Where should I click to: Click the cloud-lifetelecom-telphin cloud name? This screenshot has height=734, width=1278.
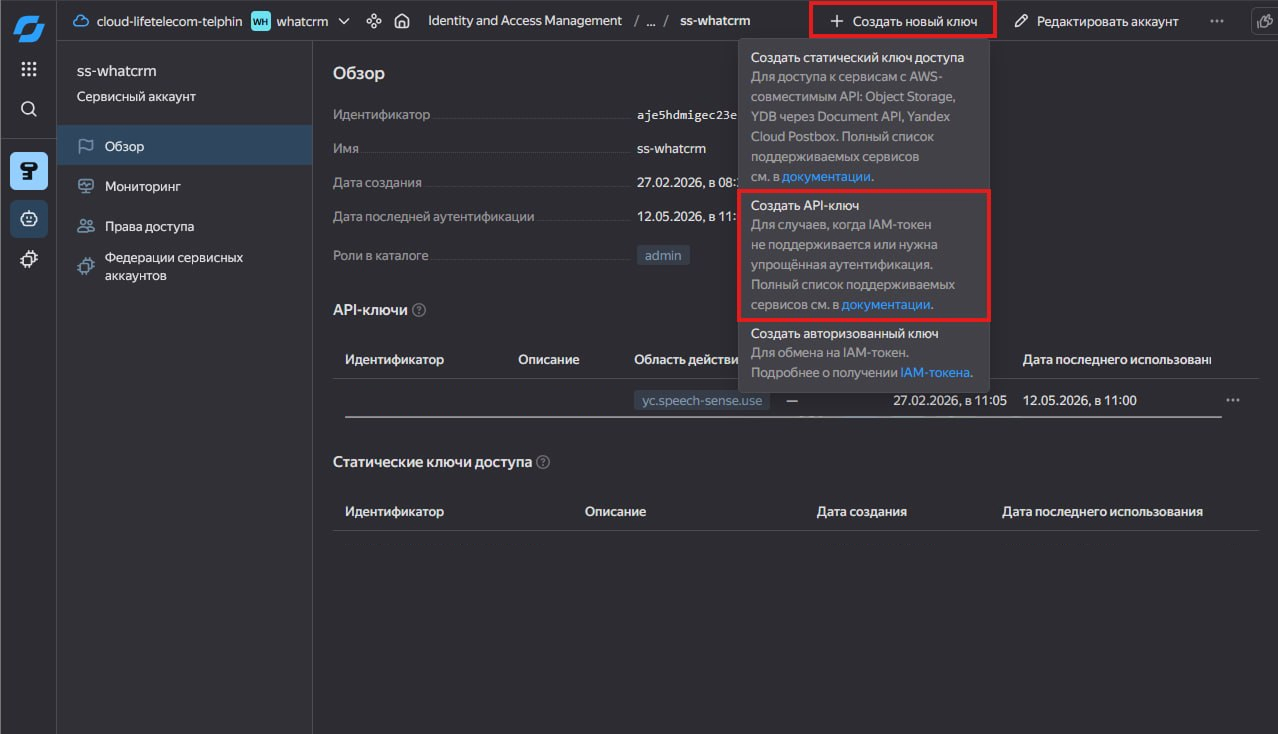[169, 21]
